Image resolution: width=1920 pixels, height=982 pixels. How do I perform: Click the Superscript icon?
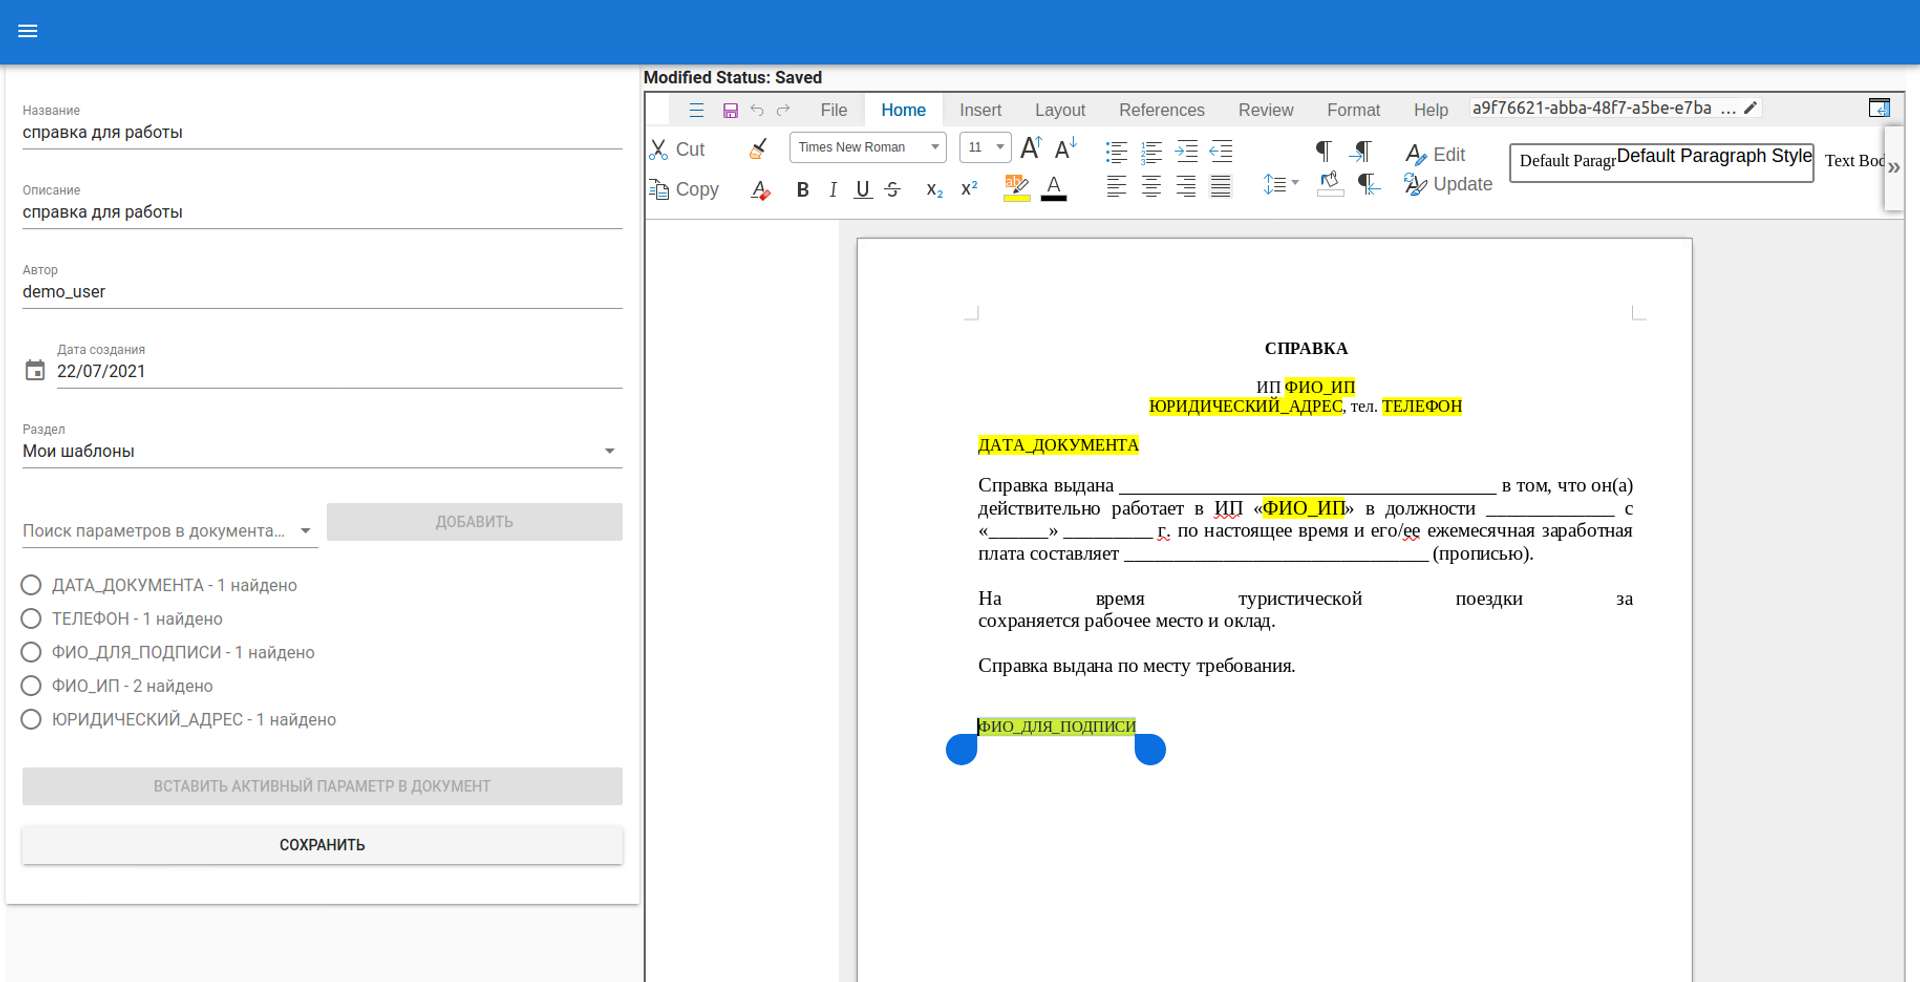coord(969,189)
